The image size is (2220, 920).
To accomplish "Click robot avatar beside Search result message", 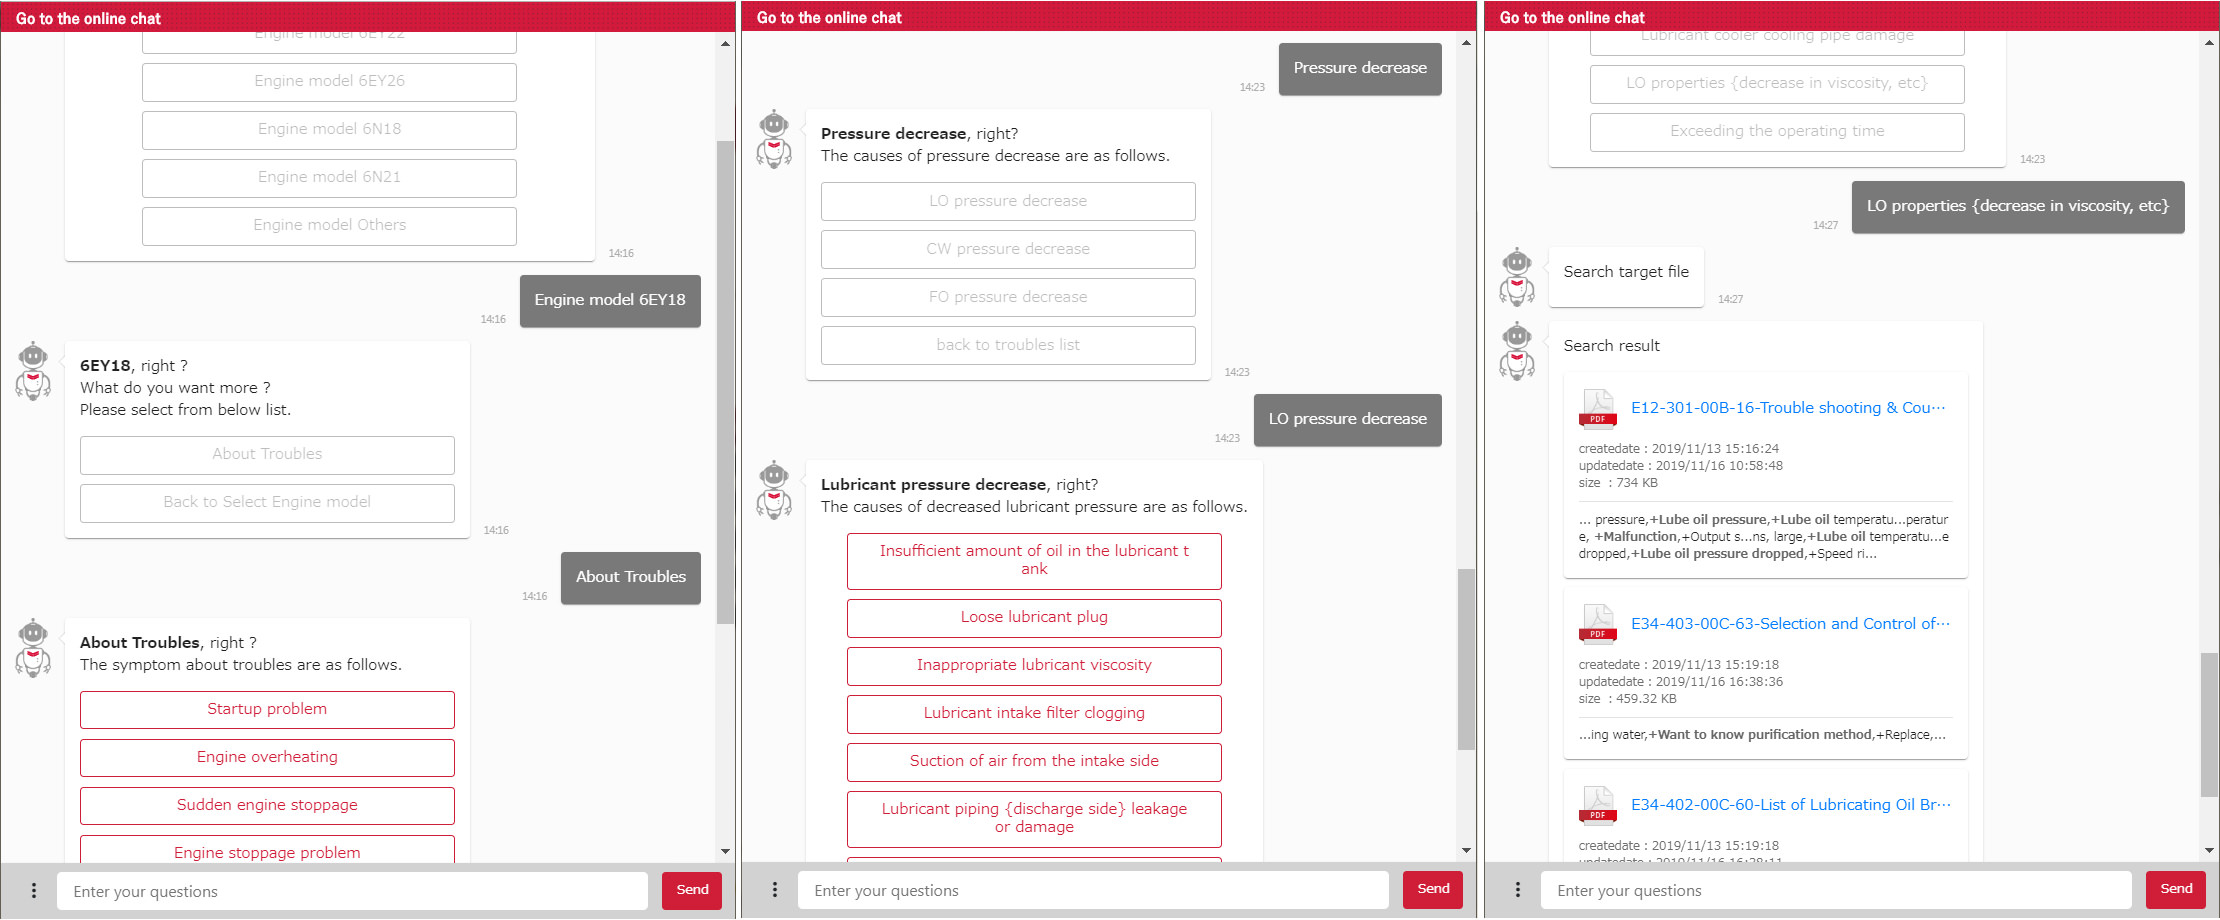I will (x=1517, y=351).
